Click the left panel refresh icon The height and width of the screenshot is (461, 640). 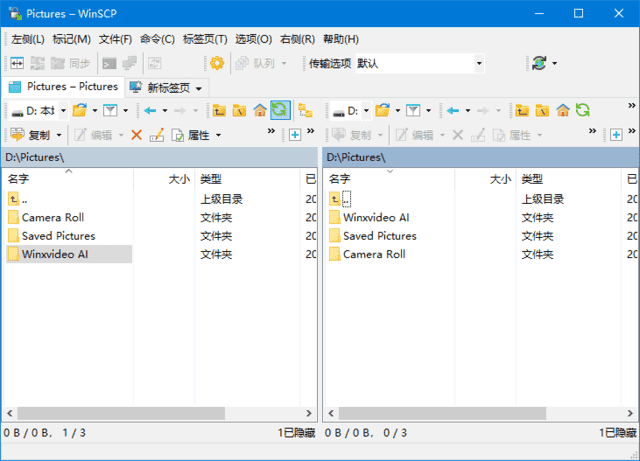click(280, 111)
